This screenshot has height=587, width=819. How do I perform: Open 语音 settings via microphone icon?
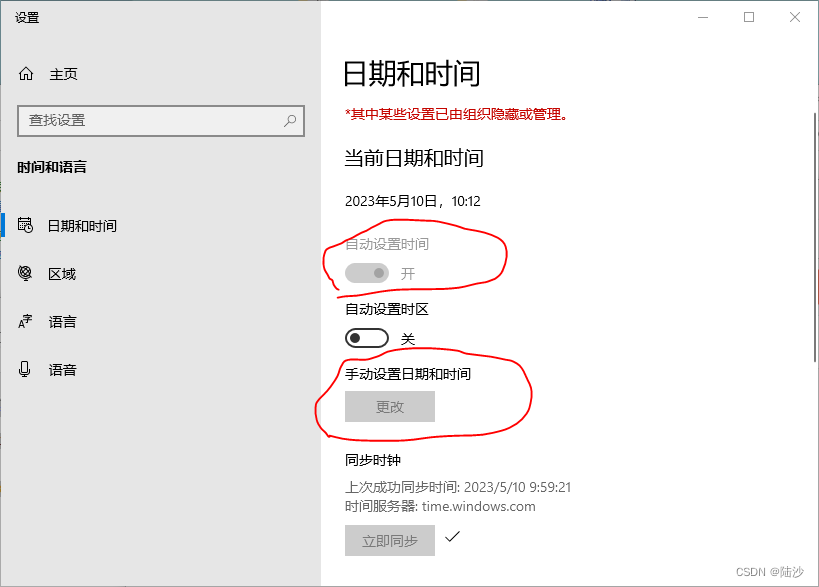(24, 369)
